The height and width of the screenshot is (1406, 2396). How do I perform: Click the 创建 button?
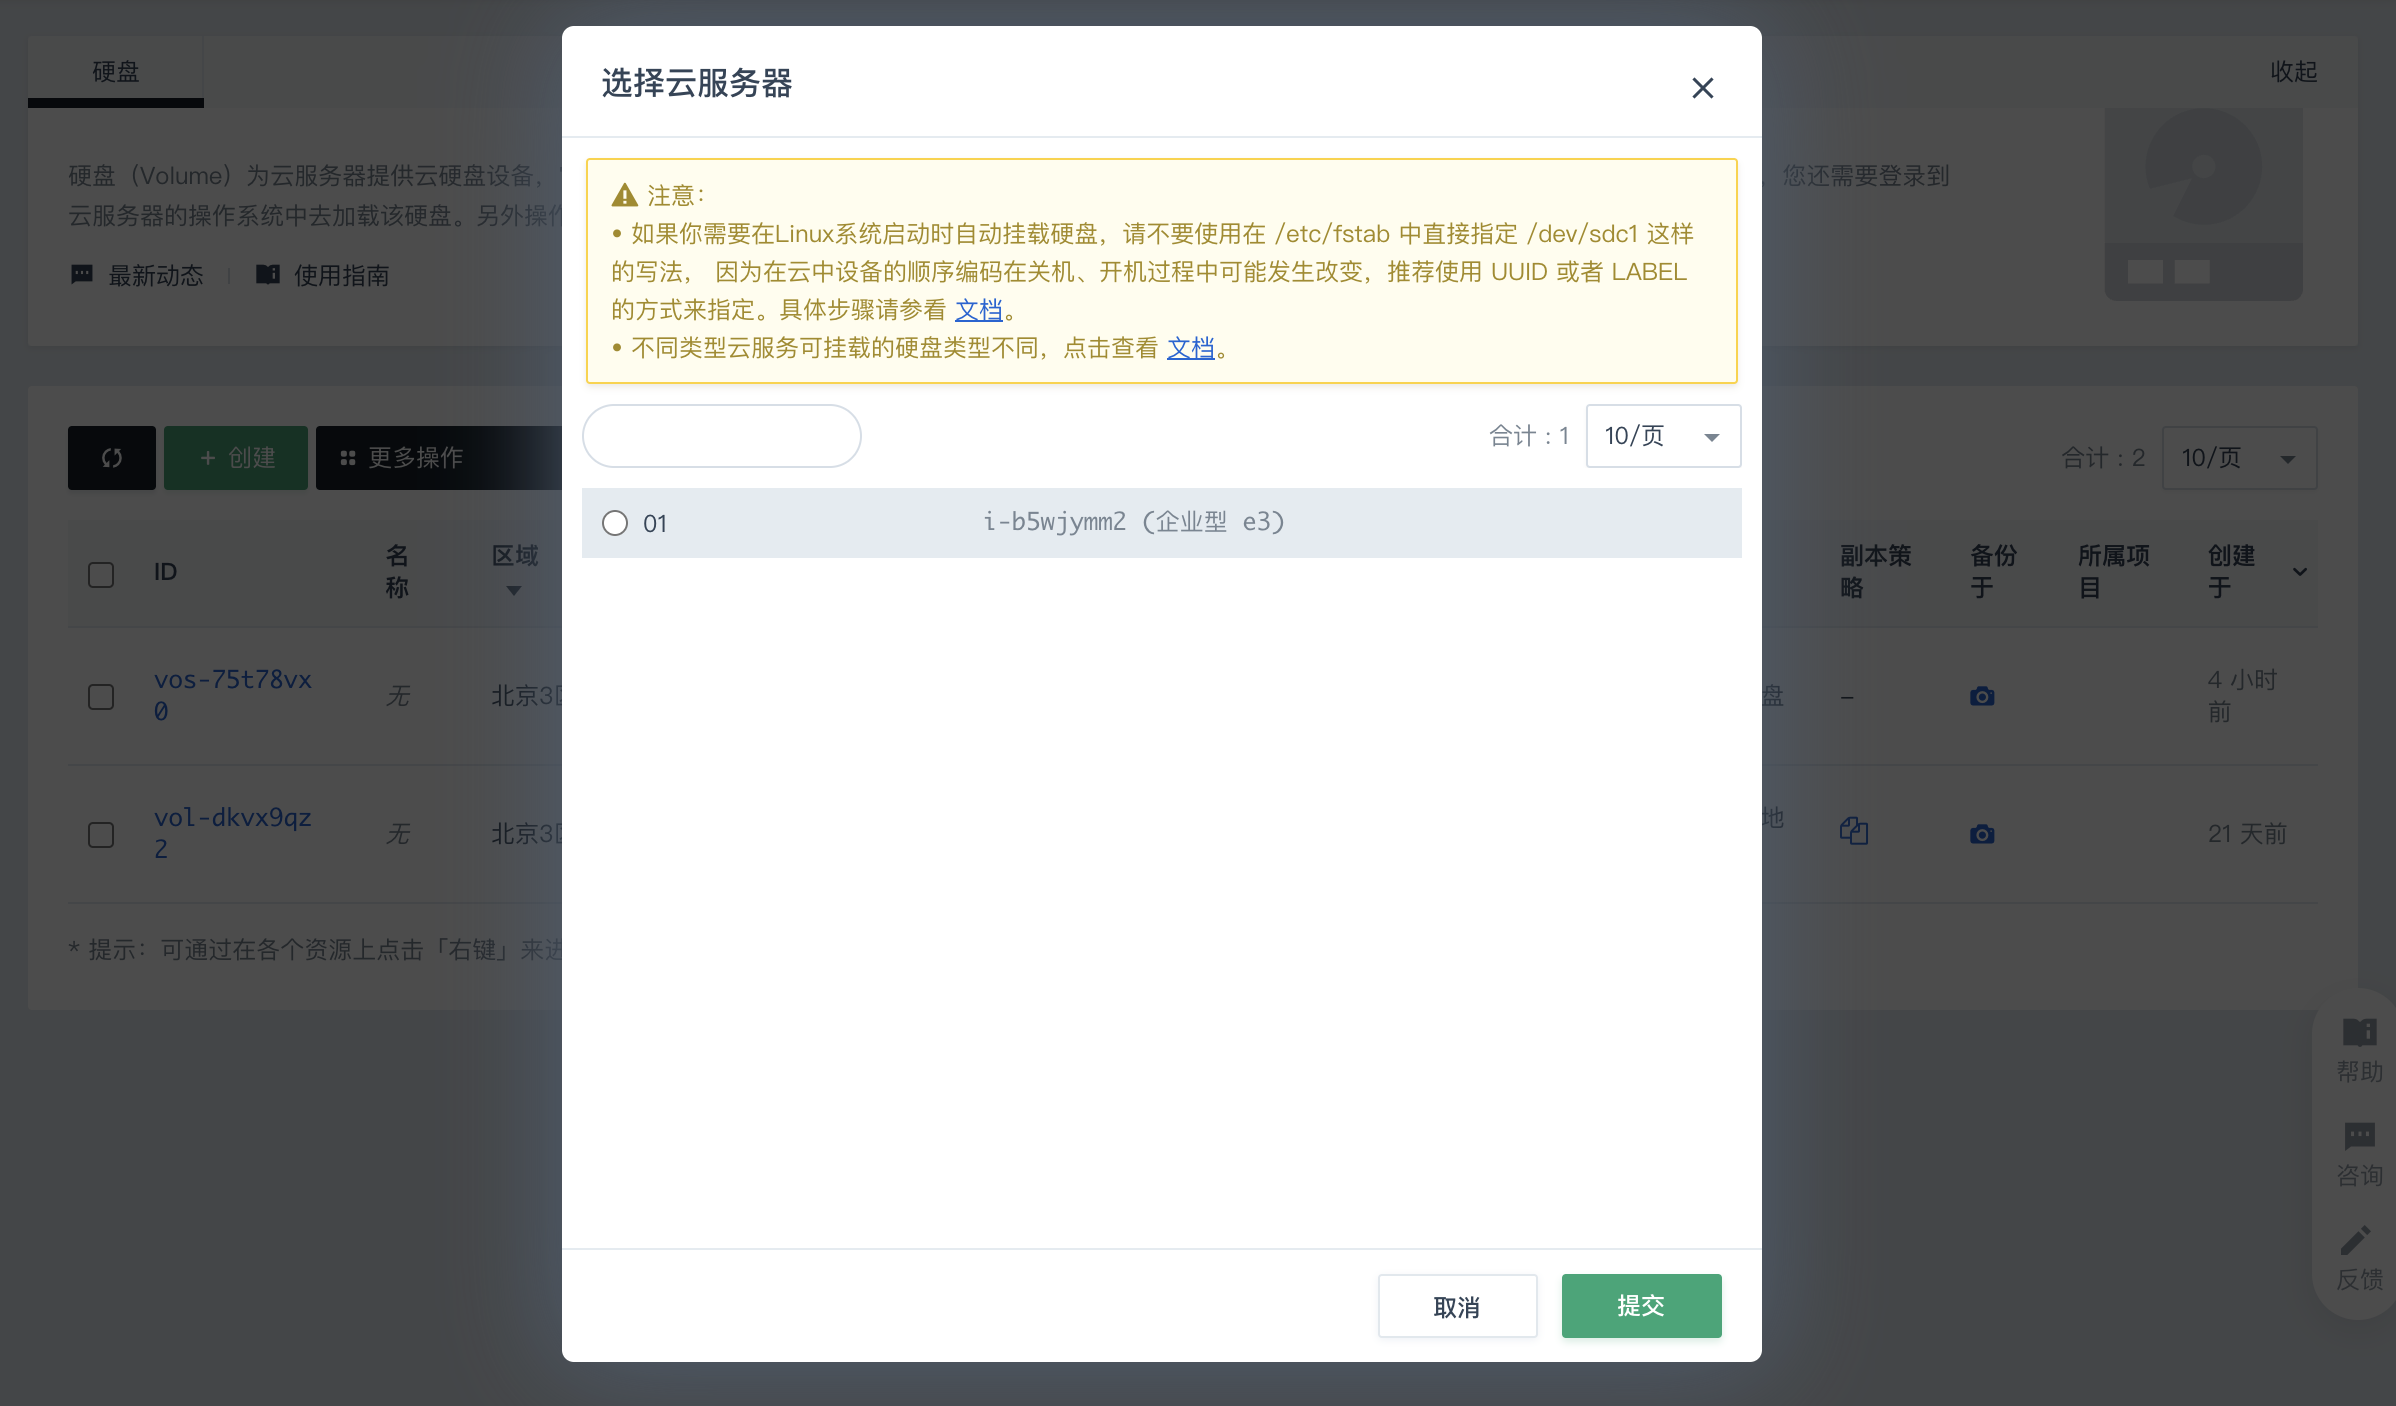[236, 458]
